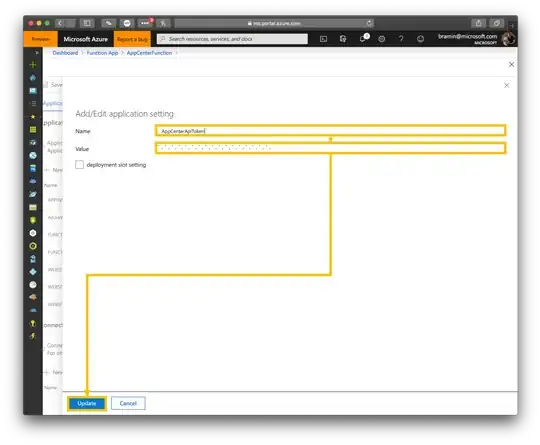540x445 pixels.
Task: Click the Cancel button
Action: point(128,403)
